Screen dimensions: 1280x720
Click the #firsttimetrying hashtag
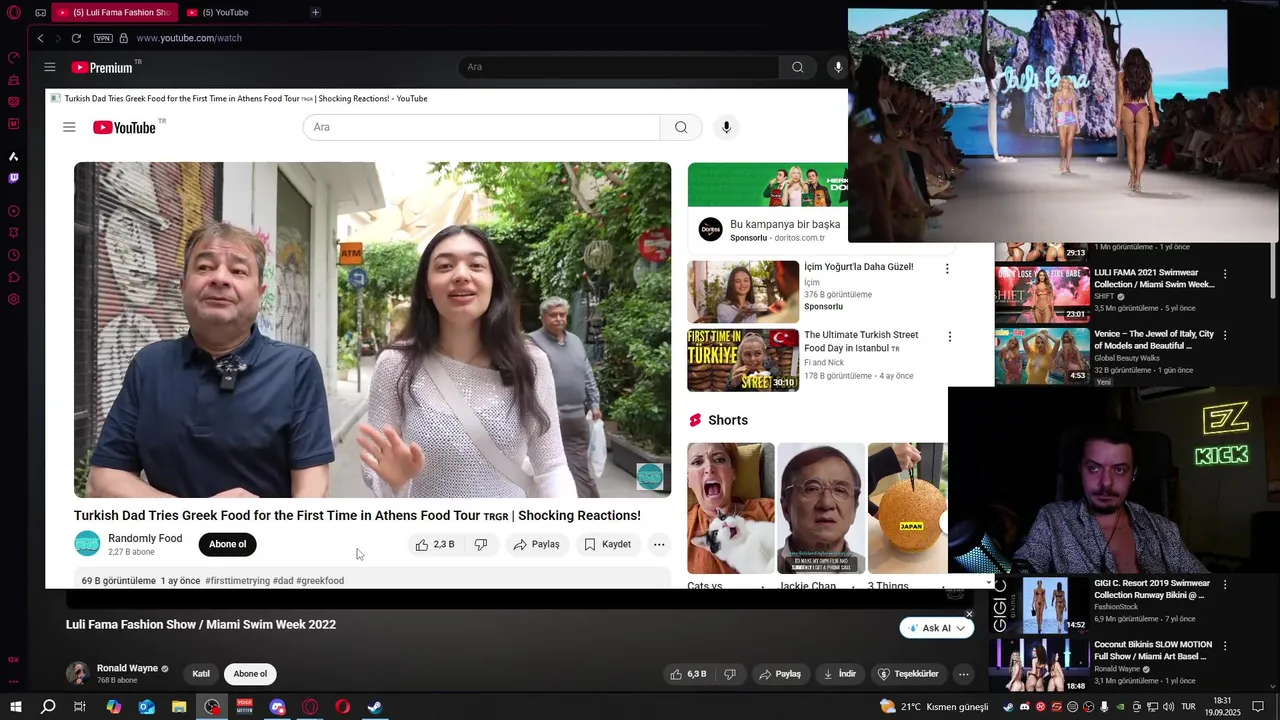pyautogui.click(x=237, y=580)
